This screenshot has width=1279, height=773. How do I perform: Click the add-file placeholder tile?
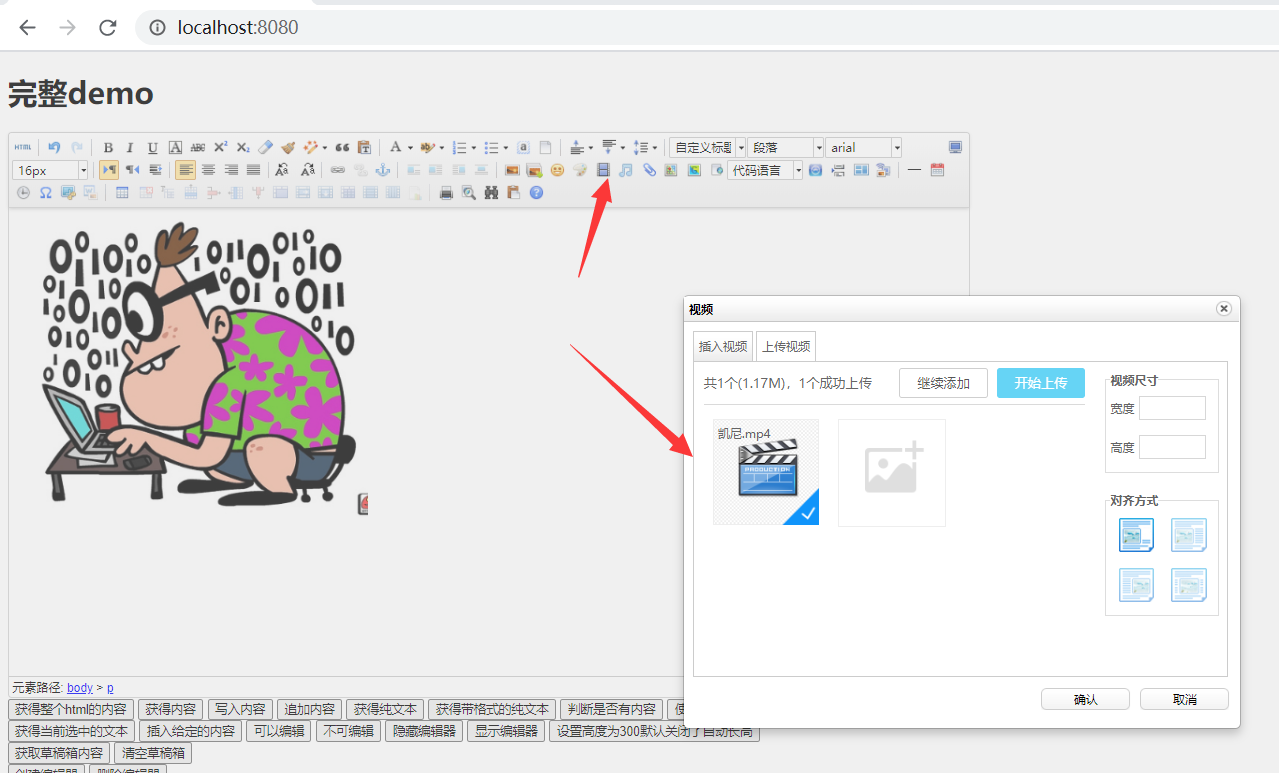[x=892, y=472]
